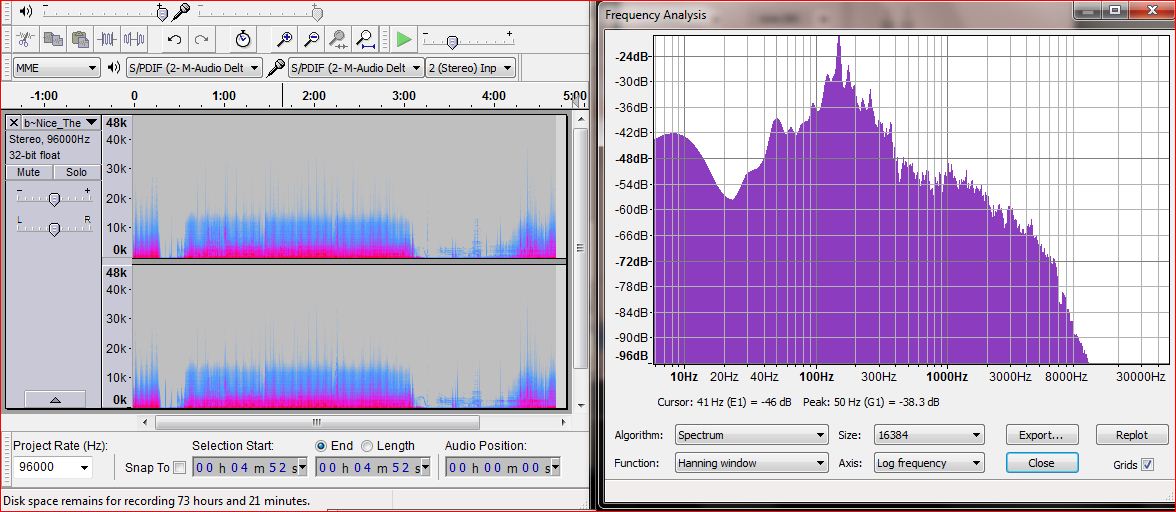Click the Close button in Frequency Analysis
Screen dimensions: 1176x512
(x=1042, y=463)
